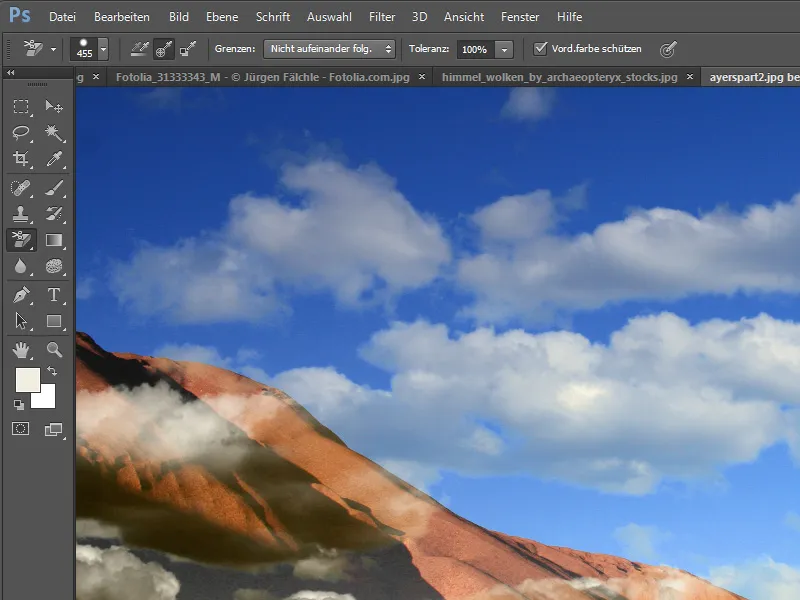Open the foreground color swatch
Screen dimensions: 800x600
[x=28, y=380]
